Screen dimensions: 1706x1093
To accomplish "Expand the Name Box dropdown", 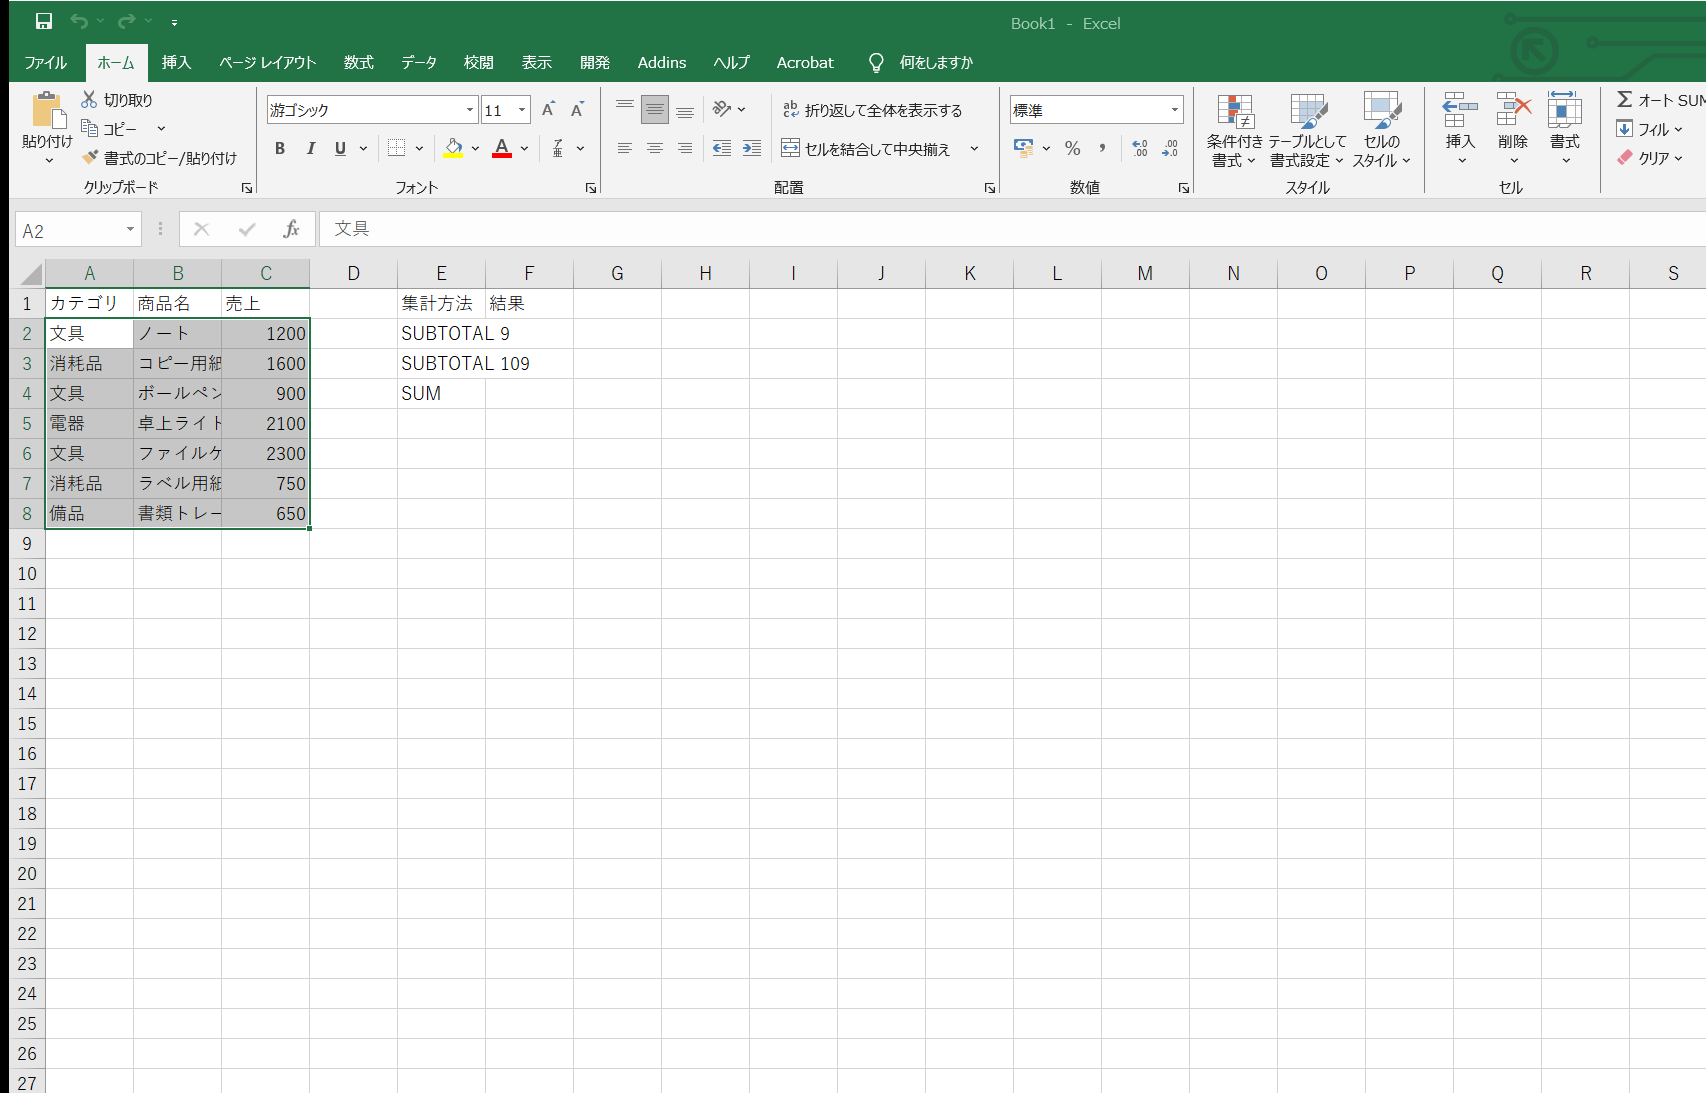I will (130, 230).
